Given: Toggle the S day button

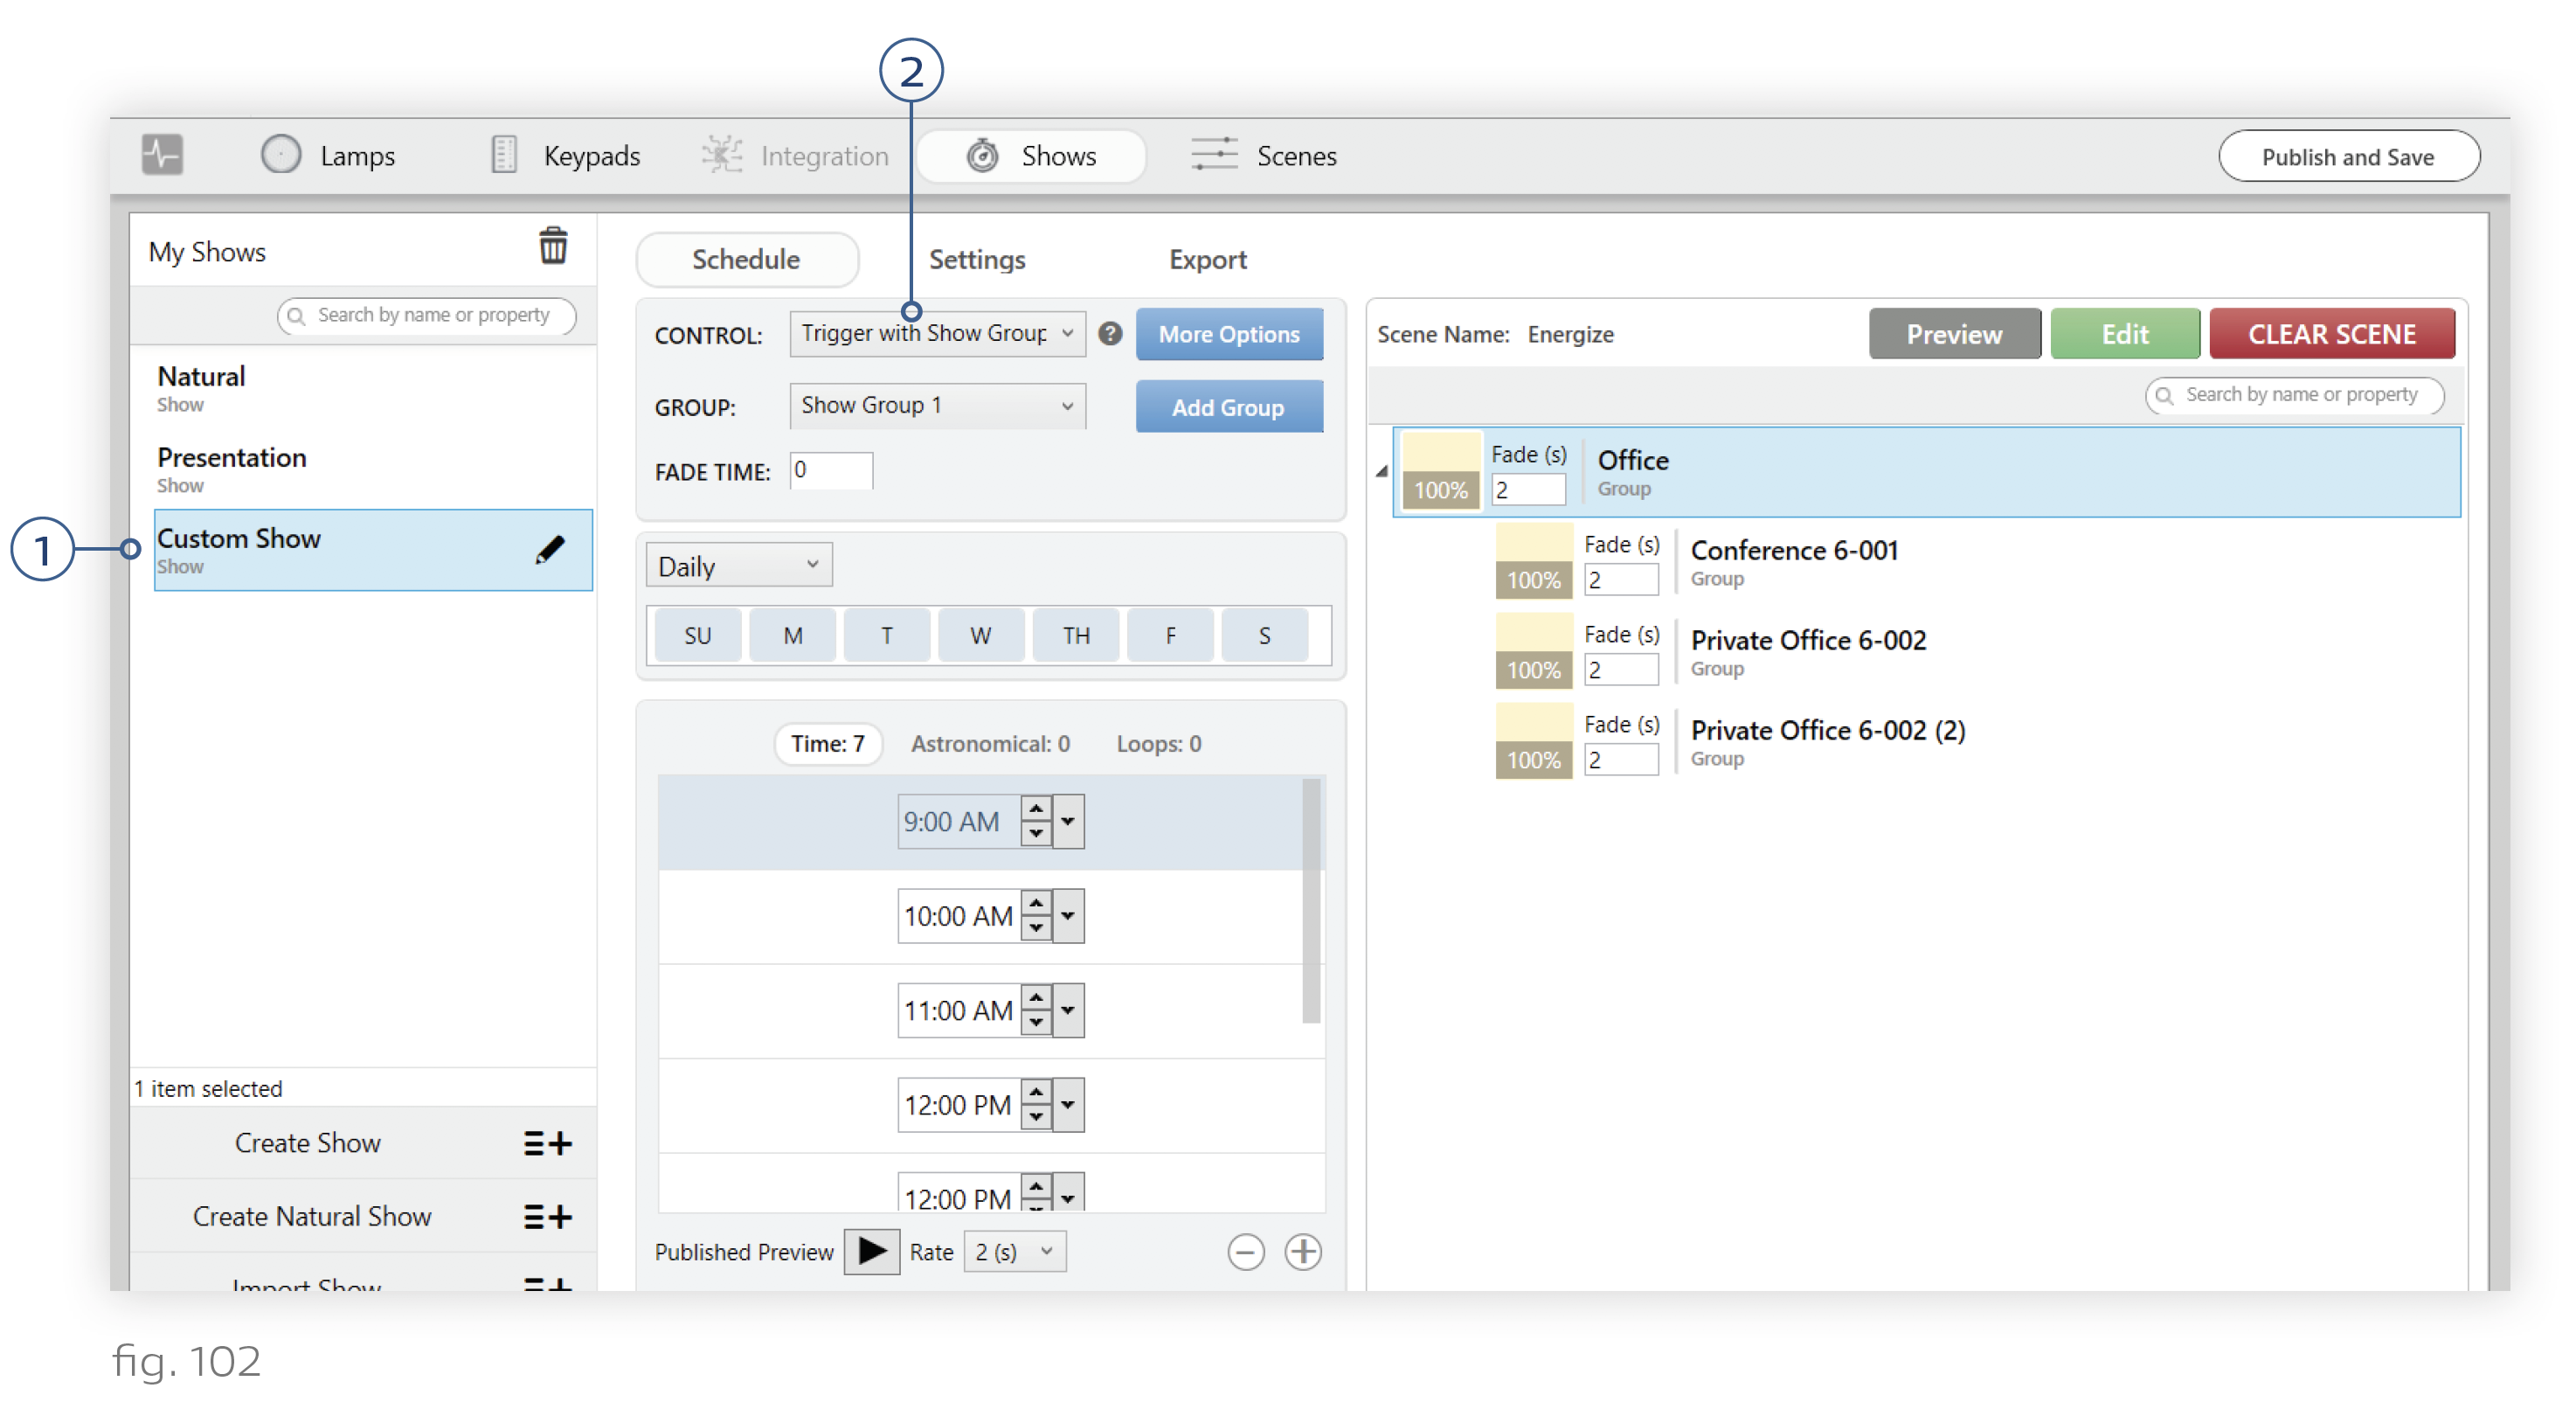Looking at the screenshot, I should click(1264, 635).
